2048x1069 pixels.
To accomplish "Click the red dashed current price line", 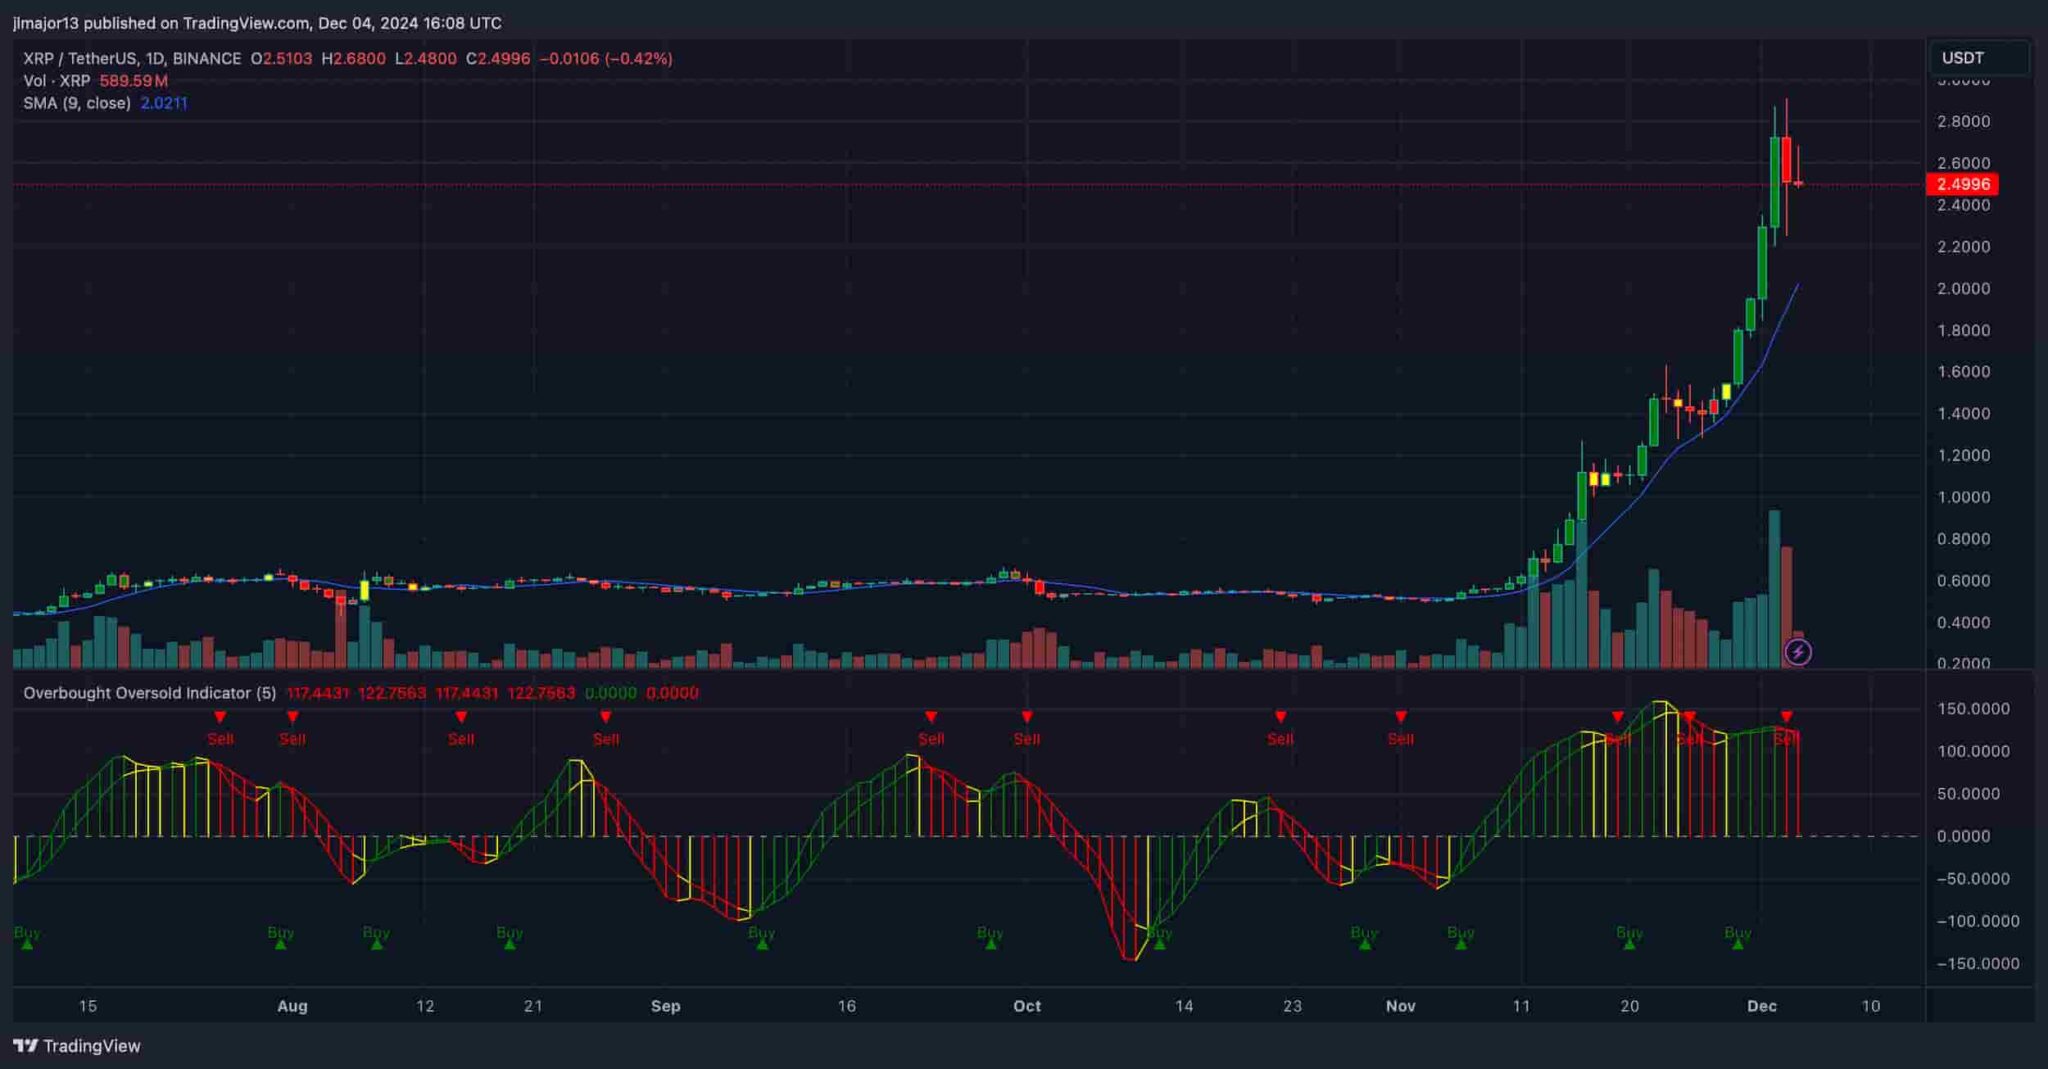I will [900, 183].
